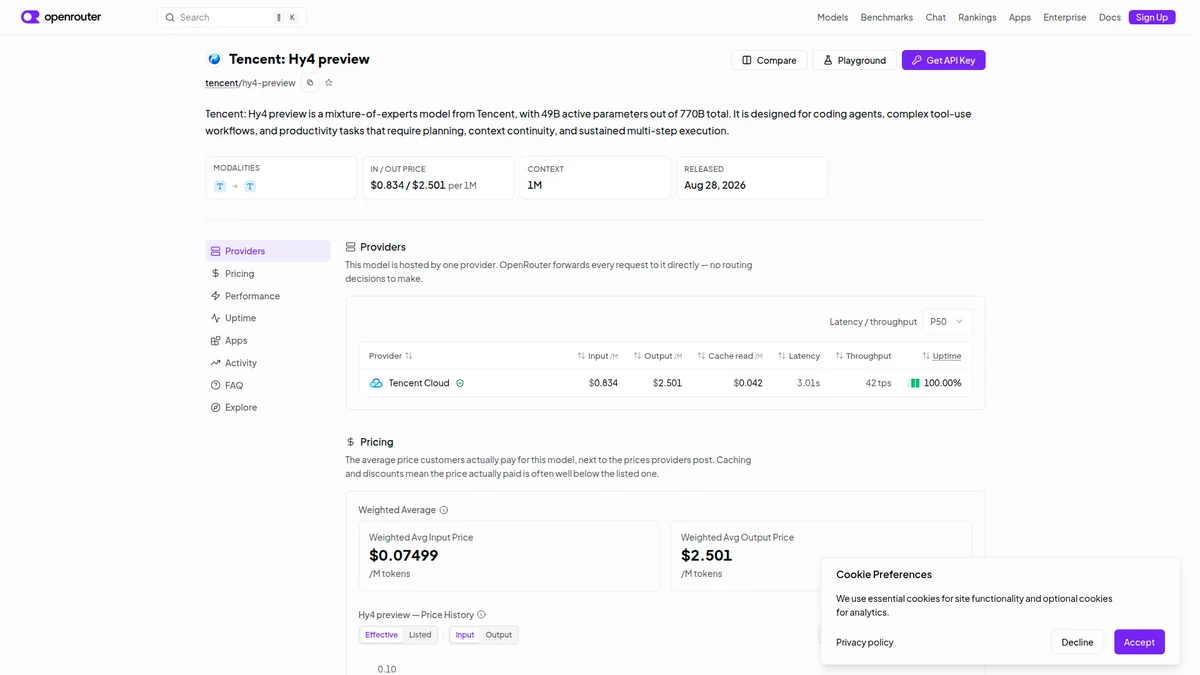The image size is (1200, 675).
Task: Go to the Activity sidebar section
Action: tap(268, 363)
